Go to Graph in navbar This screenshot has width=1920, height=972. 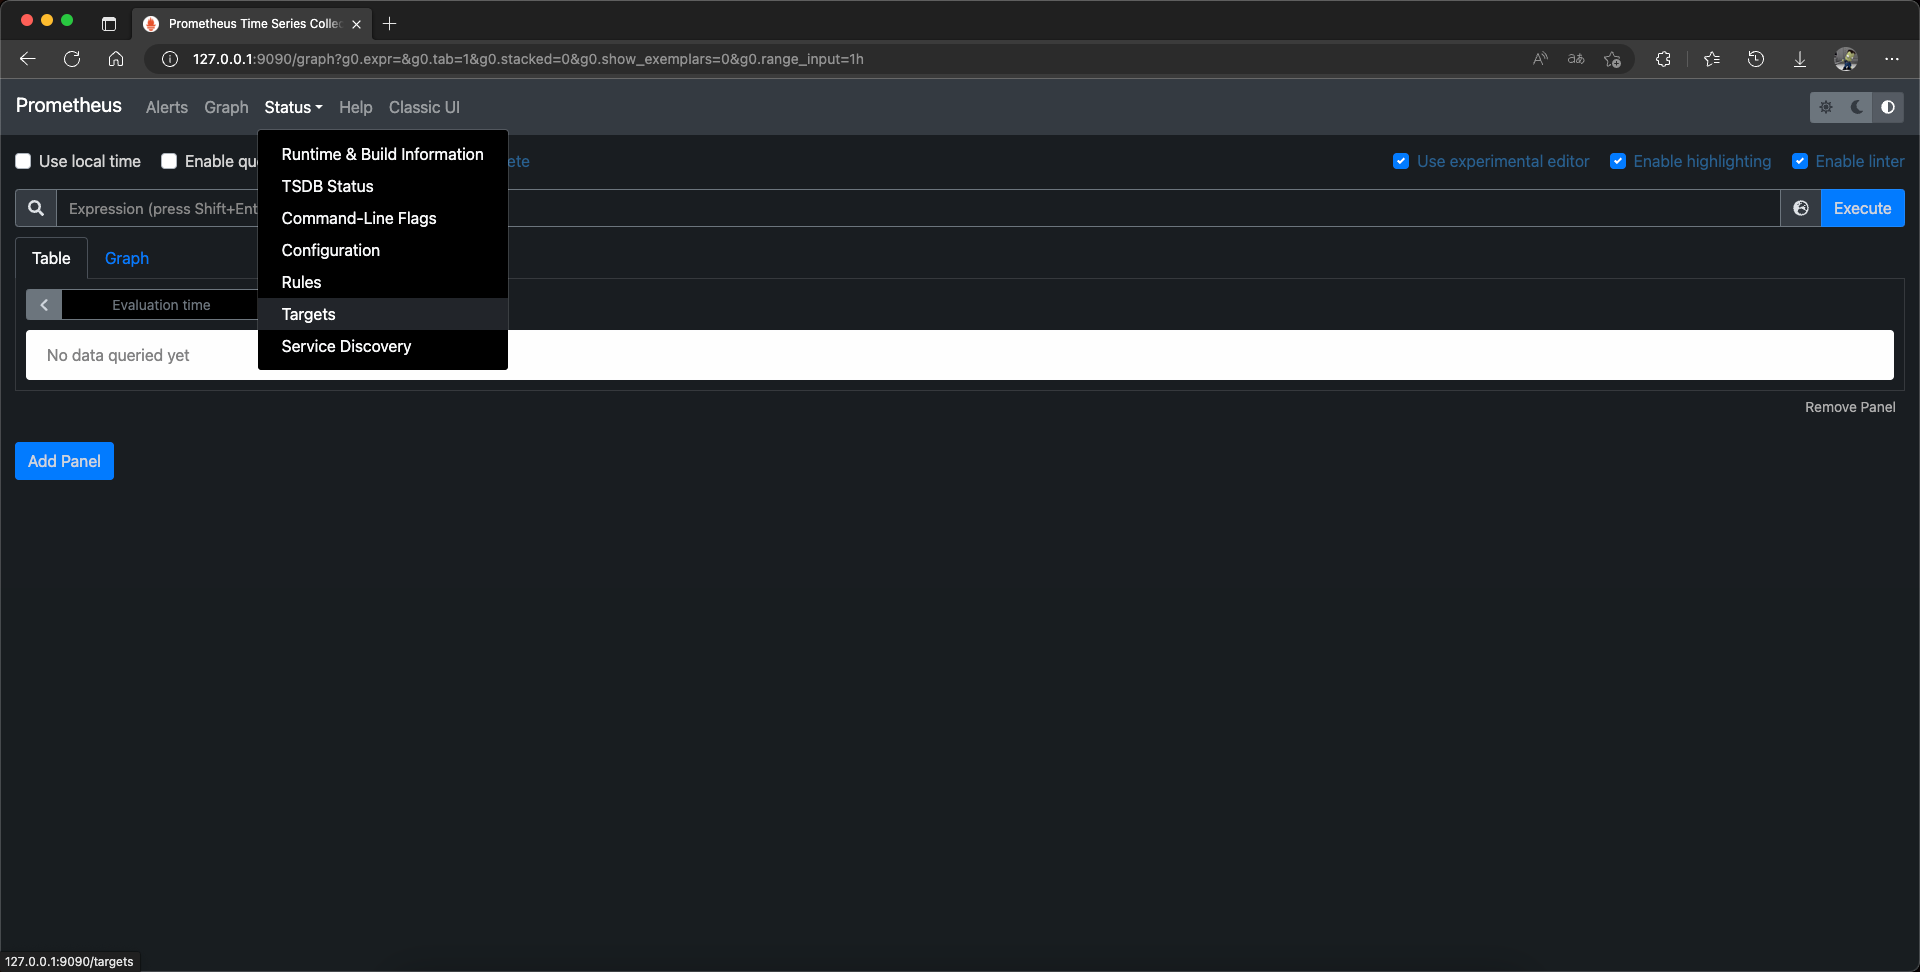226,107
